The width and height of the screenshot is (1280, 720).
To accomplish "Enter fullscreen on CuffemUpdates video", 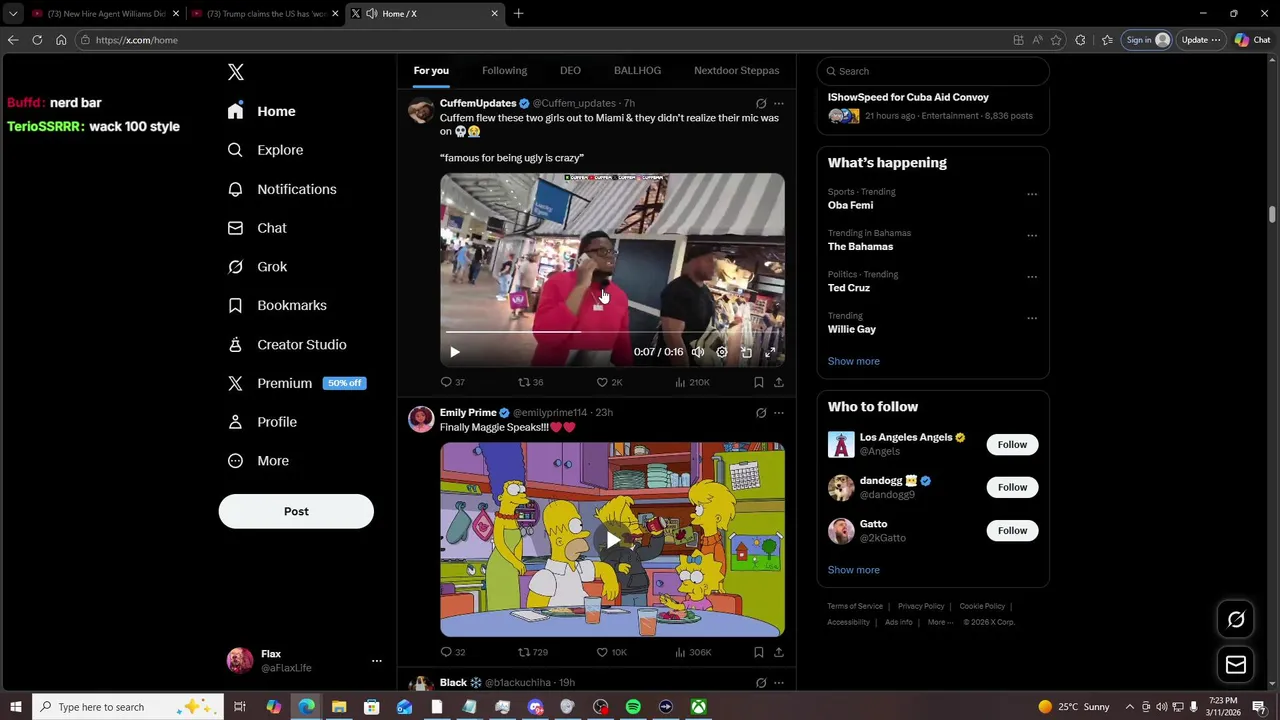I will pyautogui.click(x=770, y=352).
